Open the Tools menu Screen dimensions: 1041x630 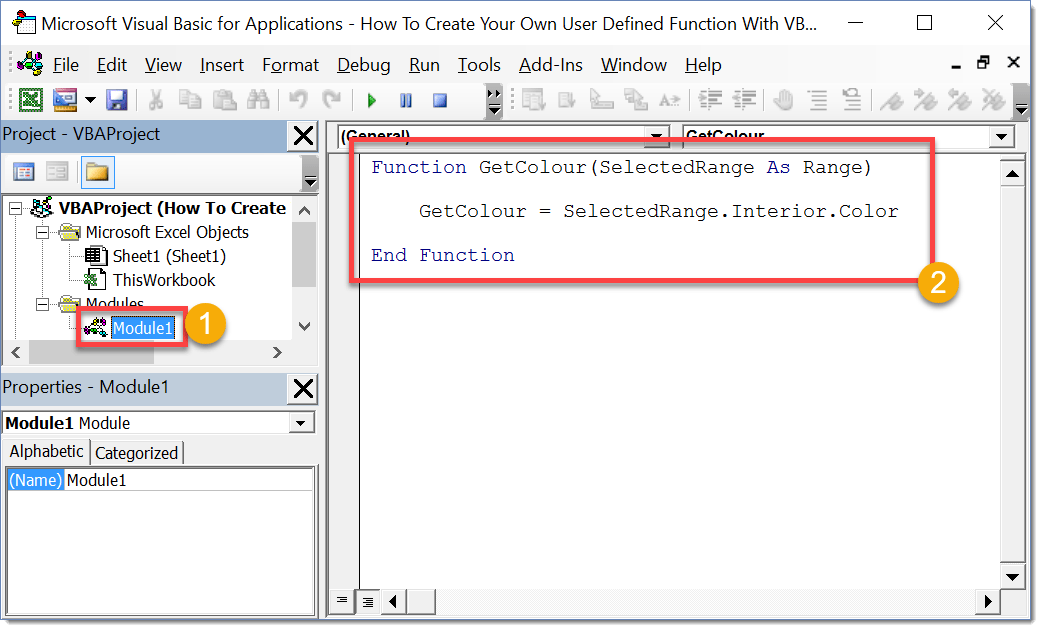click(479, 65)
